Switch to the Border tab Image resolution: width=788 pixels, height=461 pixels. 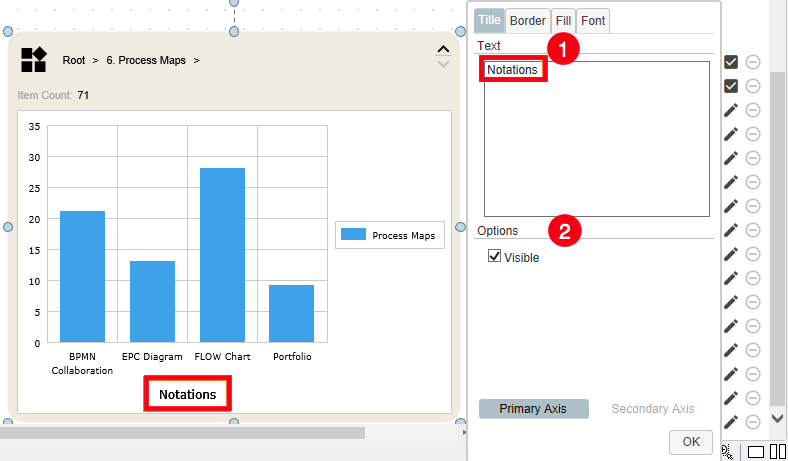527,20
